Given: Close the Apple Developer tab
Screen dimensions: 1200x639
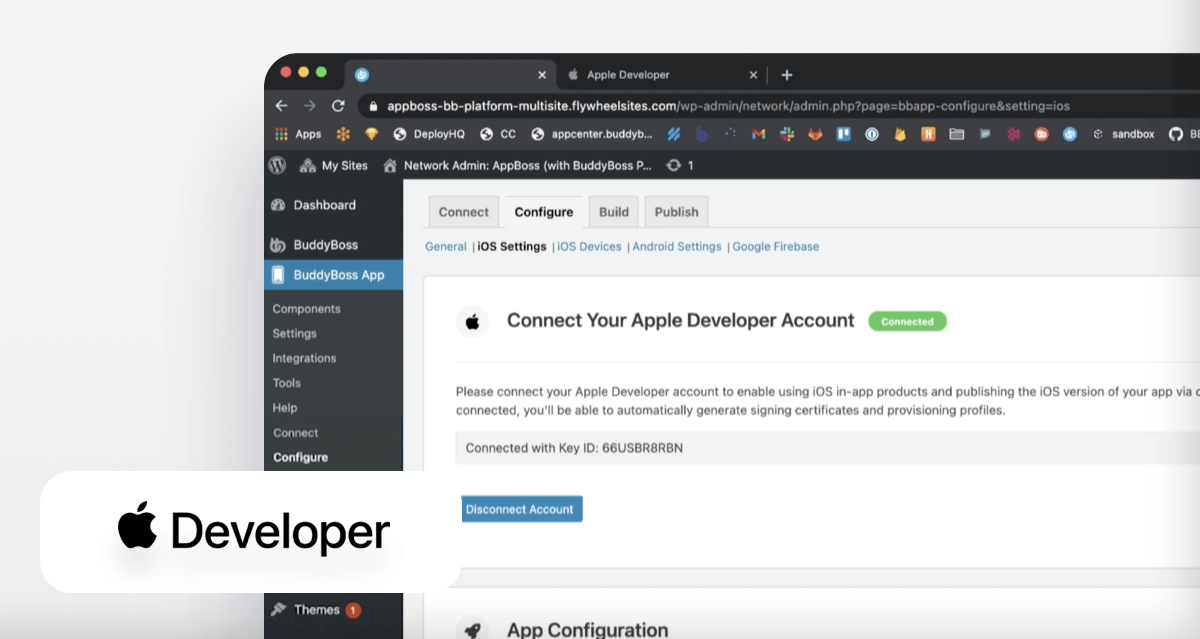Looking at the screenshot, I should coord(754,75).
